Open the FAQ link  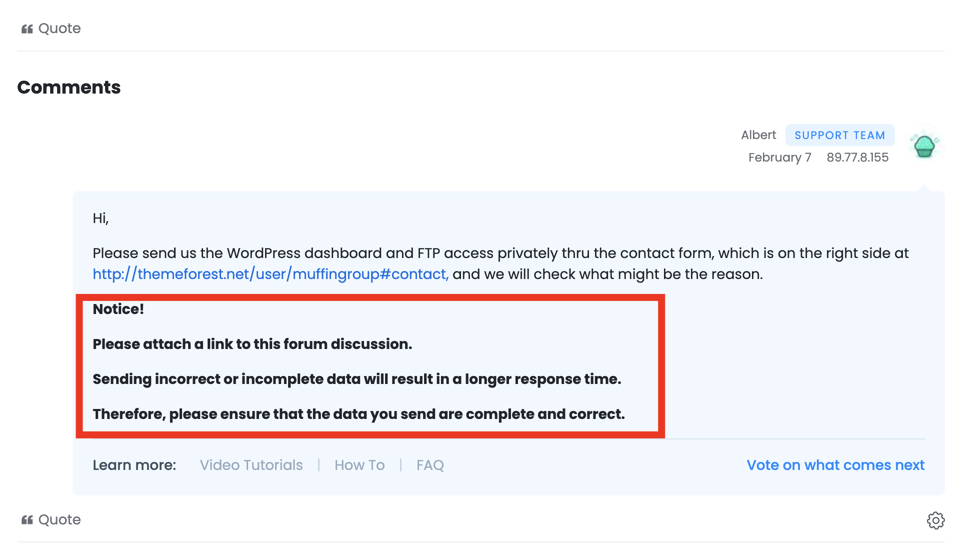click(x=430, y=465)
